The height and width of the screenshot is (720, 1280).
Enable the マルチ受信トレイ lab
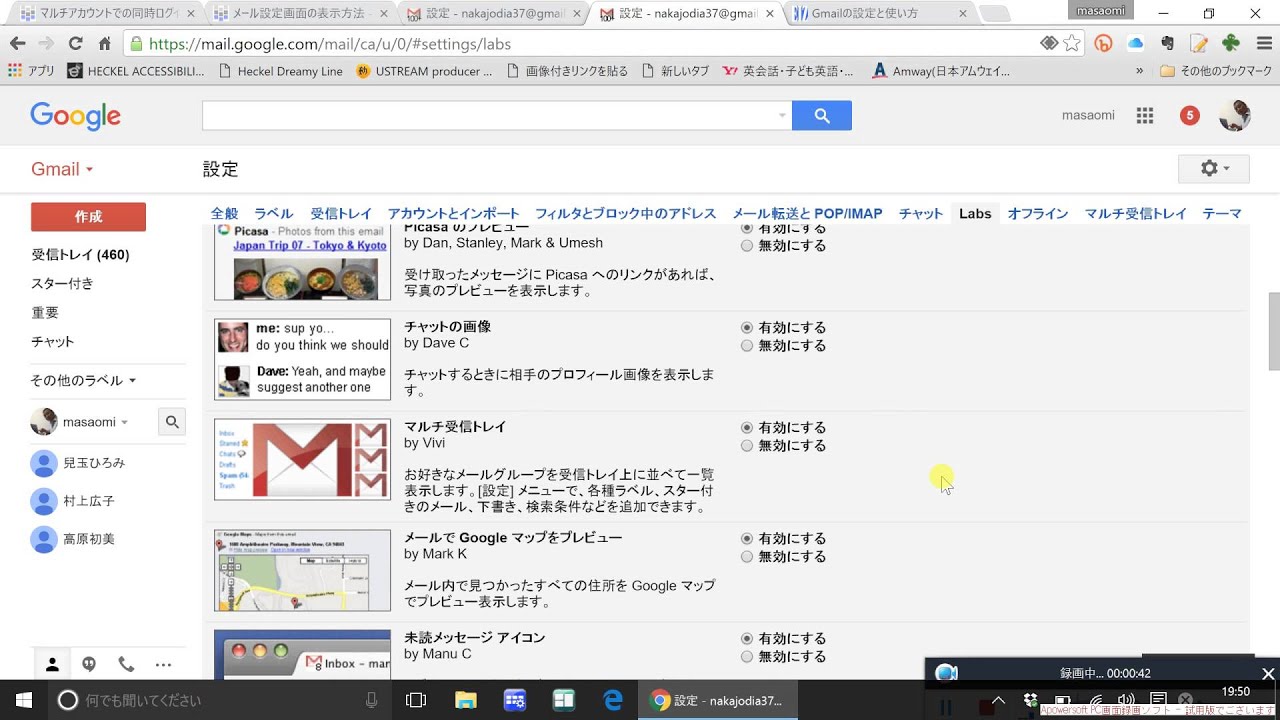pyautogui.click(x=747, y=427)
